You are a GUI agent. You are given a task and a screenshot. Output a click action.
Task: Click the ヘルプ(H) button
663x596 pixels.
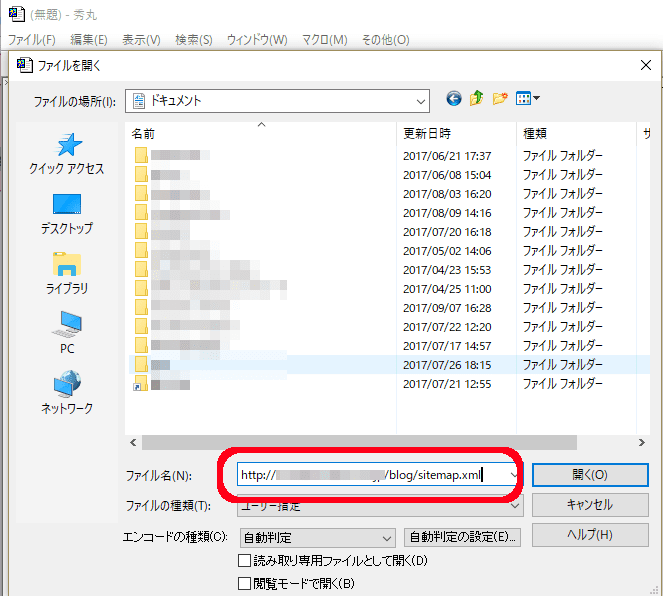(x=590, y=535)
